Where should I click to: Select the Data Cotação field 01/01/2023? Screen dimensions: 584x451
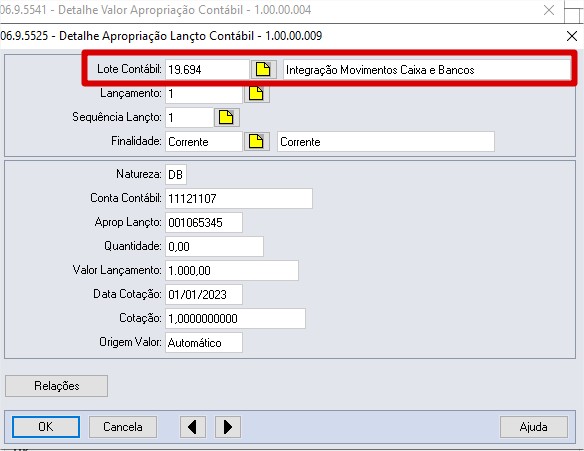[204, 294]
